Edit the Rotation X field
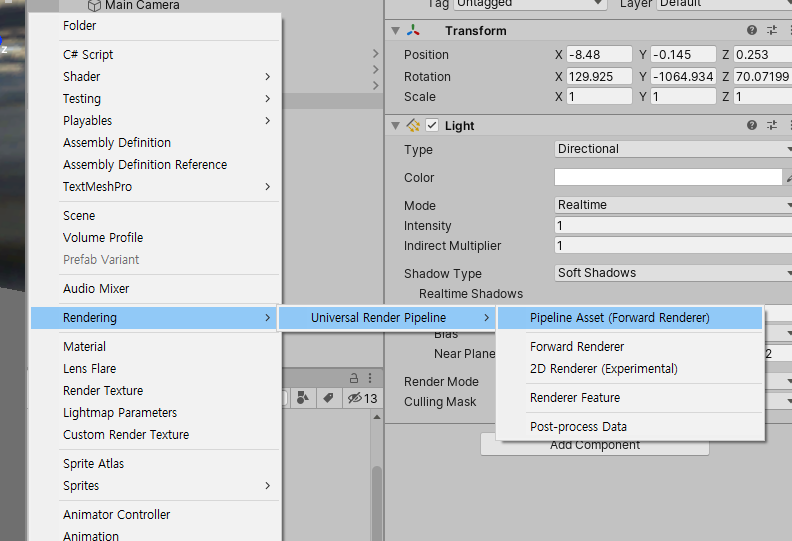Viewport: 792px width, 541px height. click(599, 76)
